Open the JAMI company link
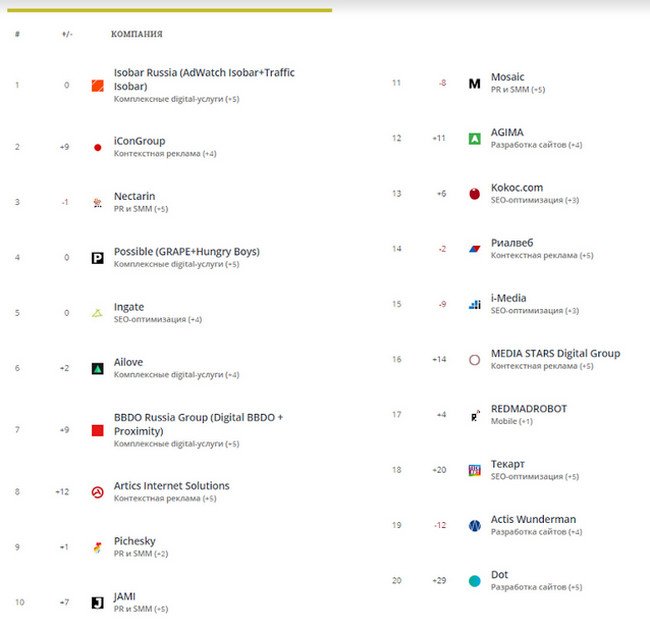Image resolution: width=650 pixels, height=630 pixels. pyautogui.click(x=124, y=596)
